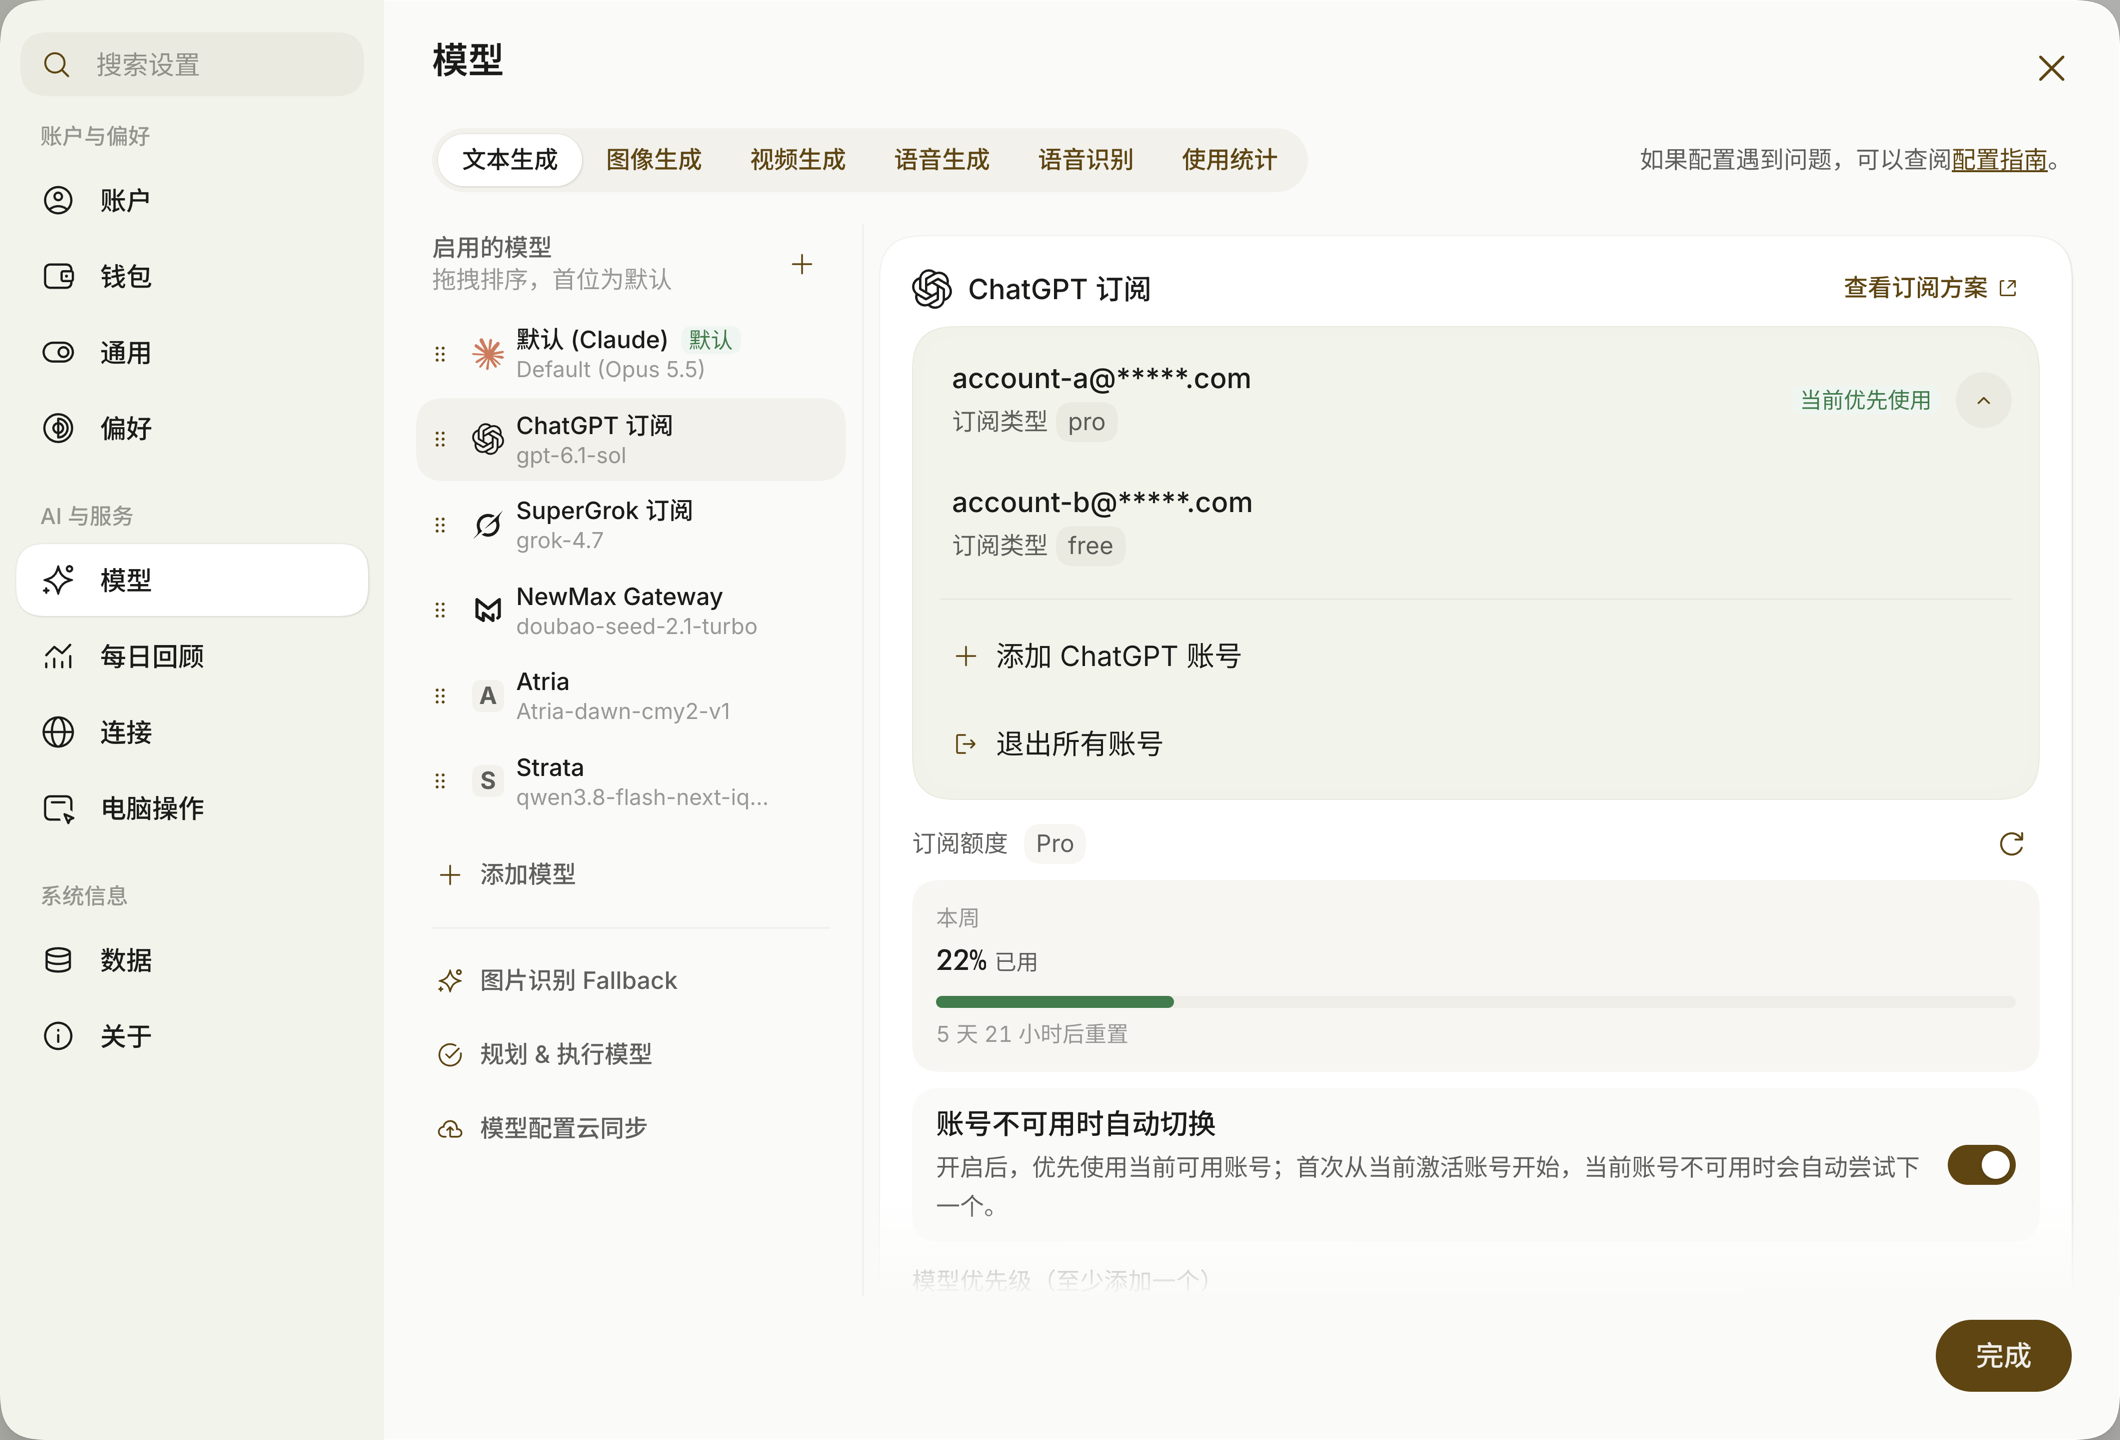Toggle 账号不可用时自动切换 switch
The image size is (2120, 1440).
click(x=1981, y=1165)
